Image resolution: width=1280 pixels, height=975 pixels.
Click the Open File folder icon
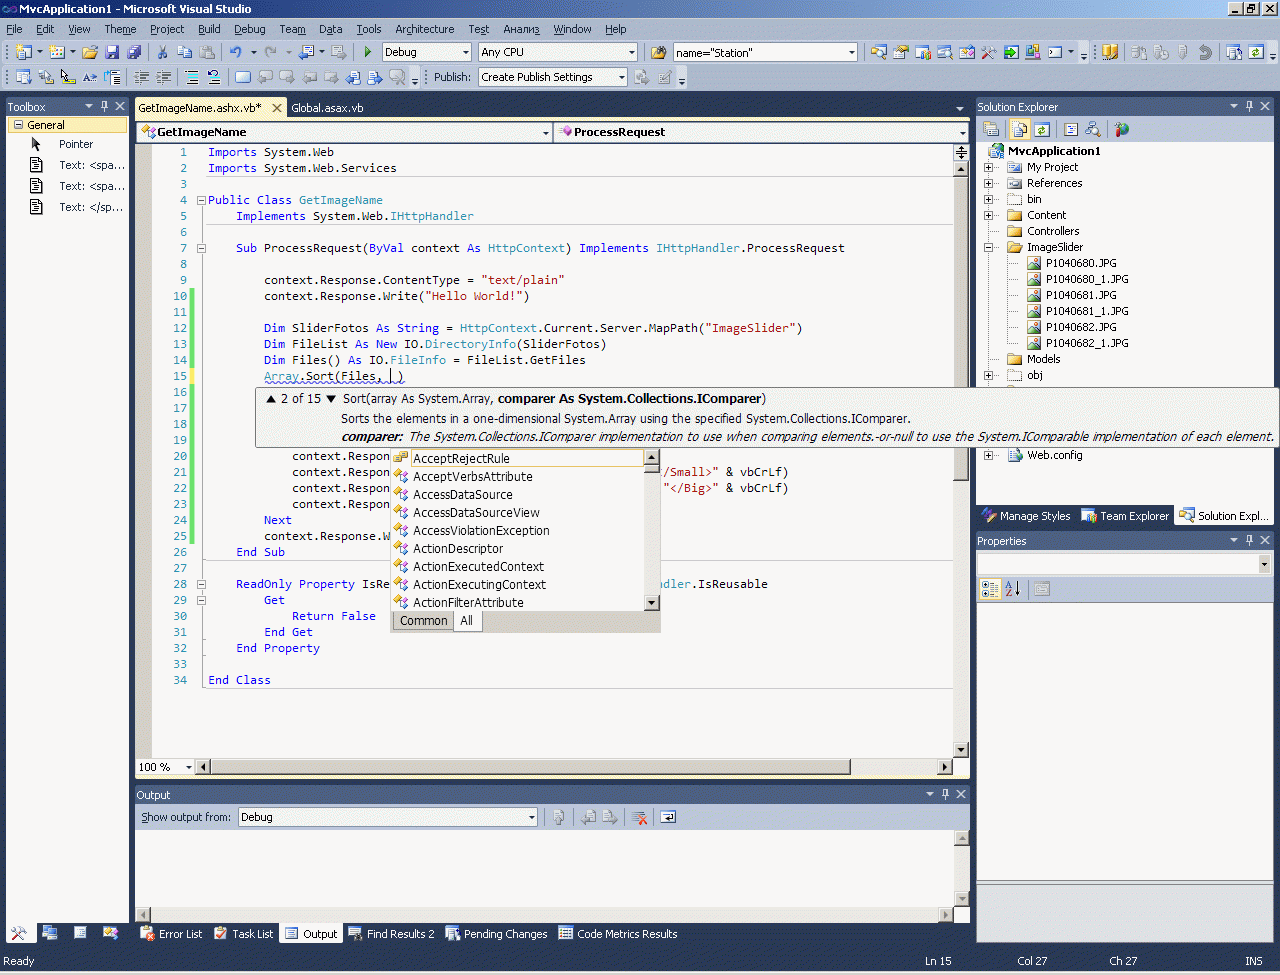point(90,52)
